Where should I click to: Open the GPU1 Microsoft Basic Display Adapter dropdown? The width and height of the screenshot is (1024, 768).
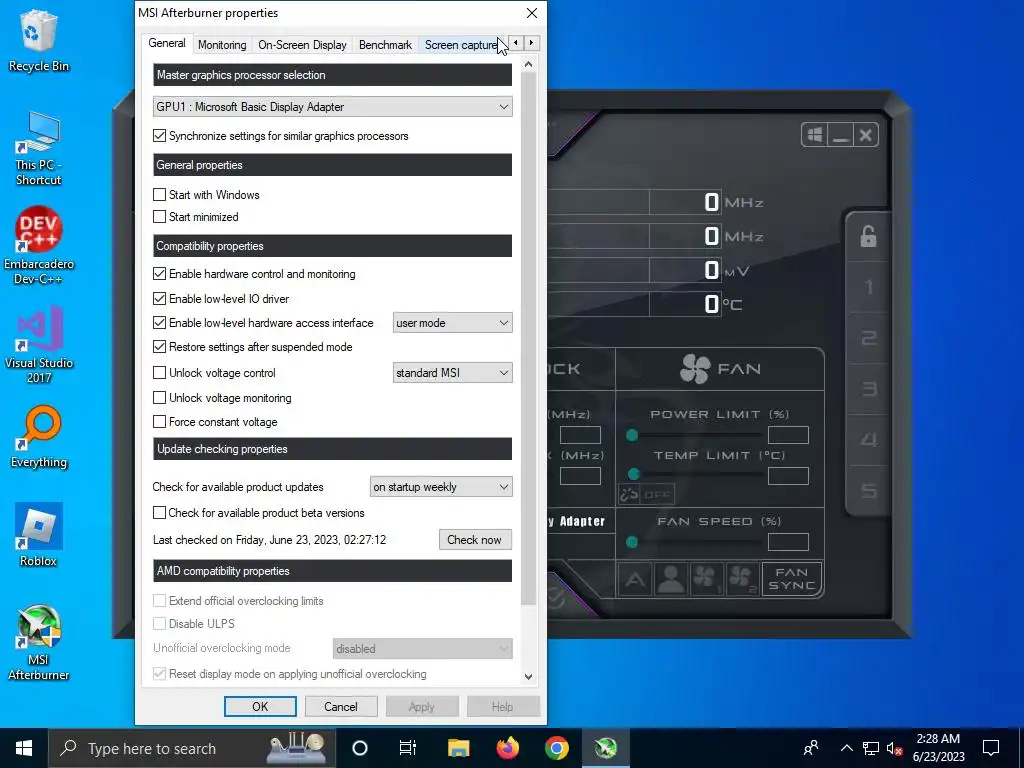[x=332, y=106]
